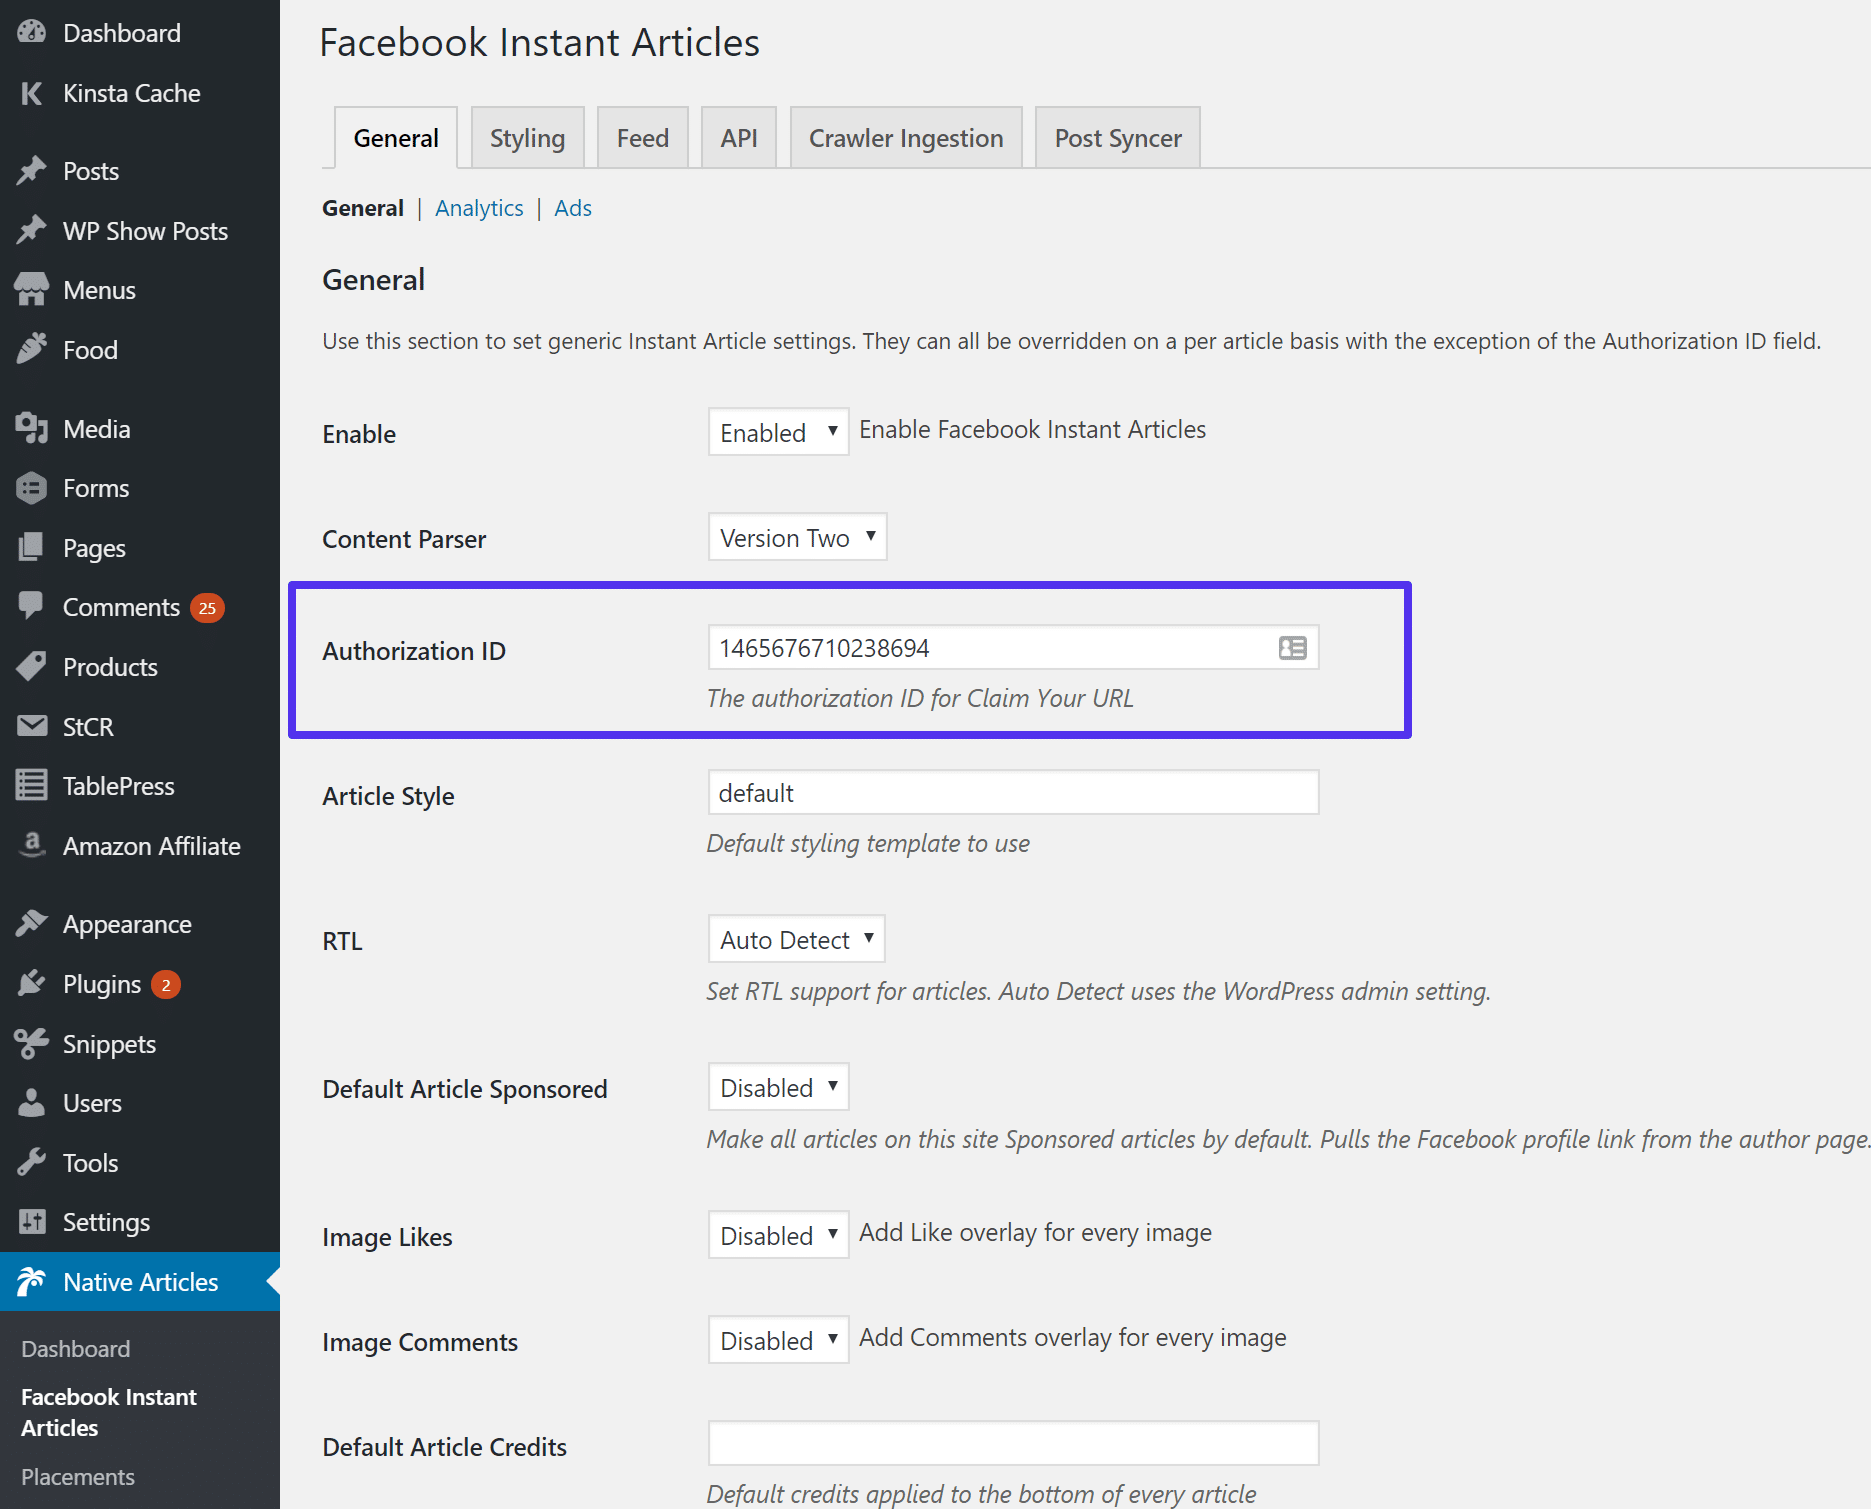The height and width of the screenshot is (1509, 1871).
Task: Click inside the Default Article Credits field
Action: [1013, 1443]
